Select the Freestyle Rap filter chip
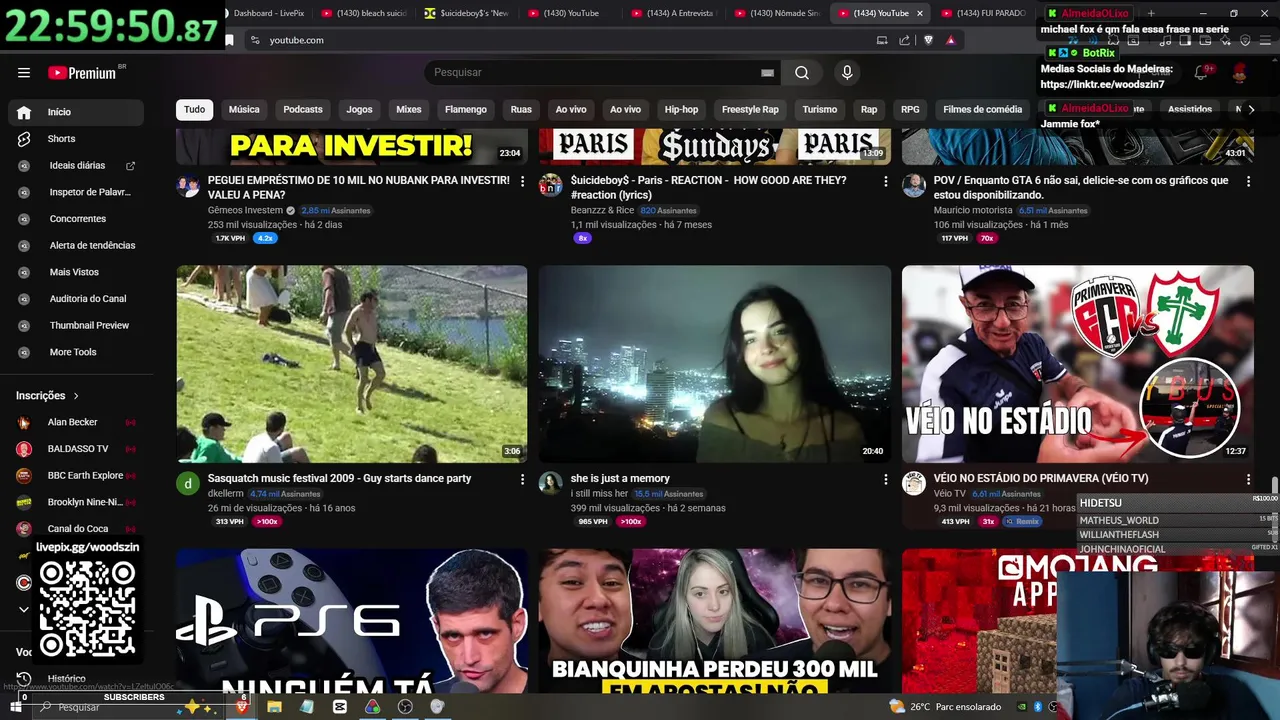The width and height of the screenshot is (1280, 720). coord(750,109)
